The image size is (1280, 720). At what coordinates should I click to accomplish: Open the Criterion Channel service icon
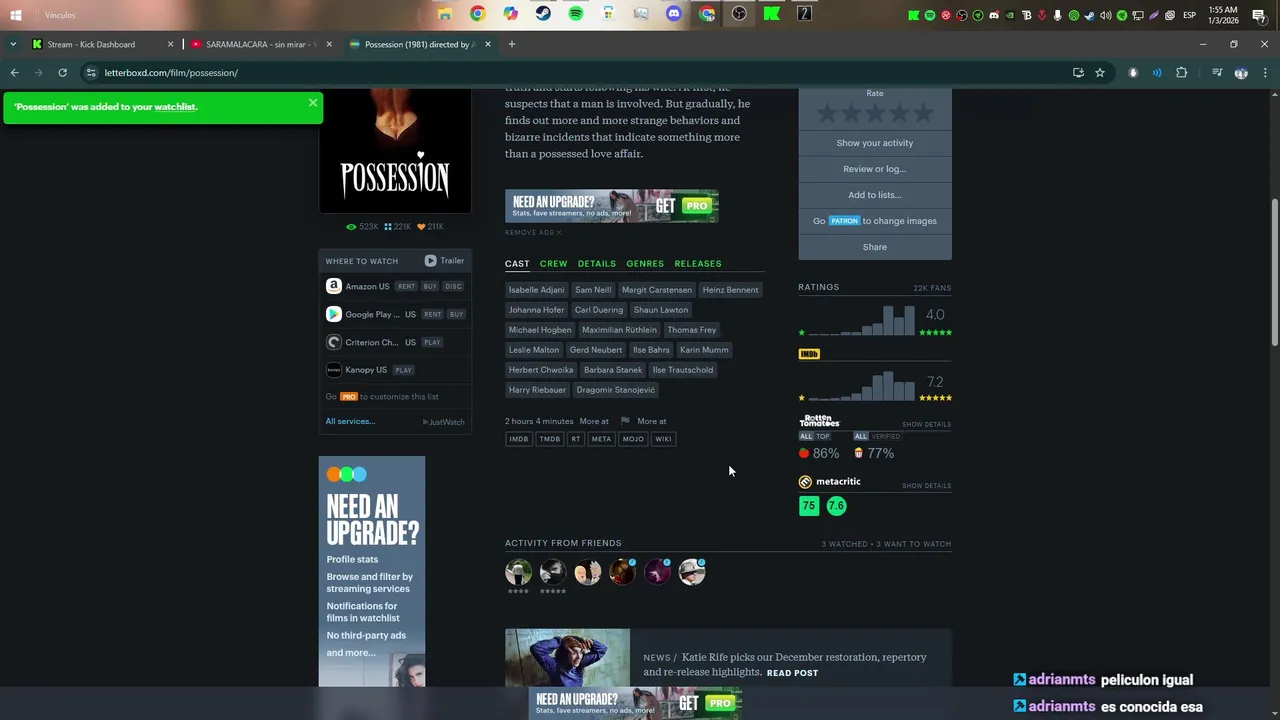tap(334, 342)
